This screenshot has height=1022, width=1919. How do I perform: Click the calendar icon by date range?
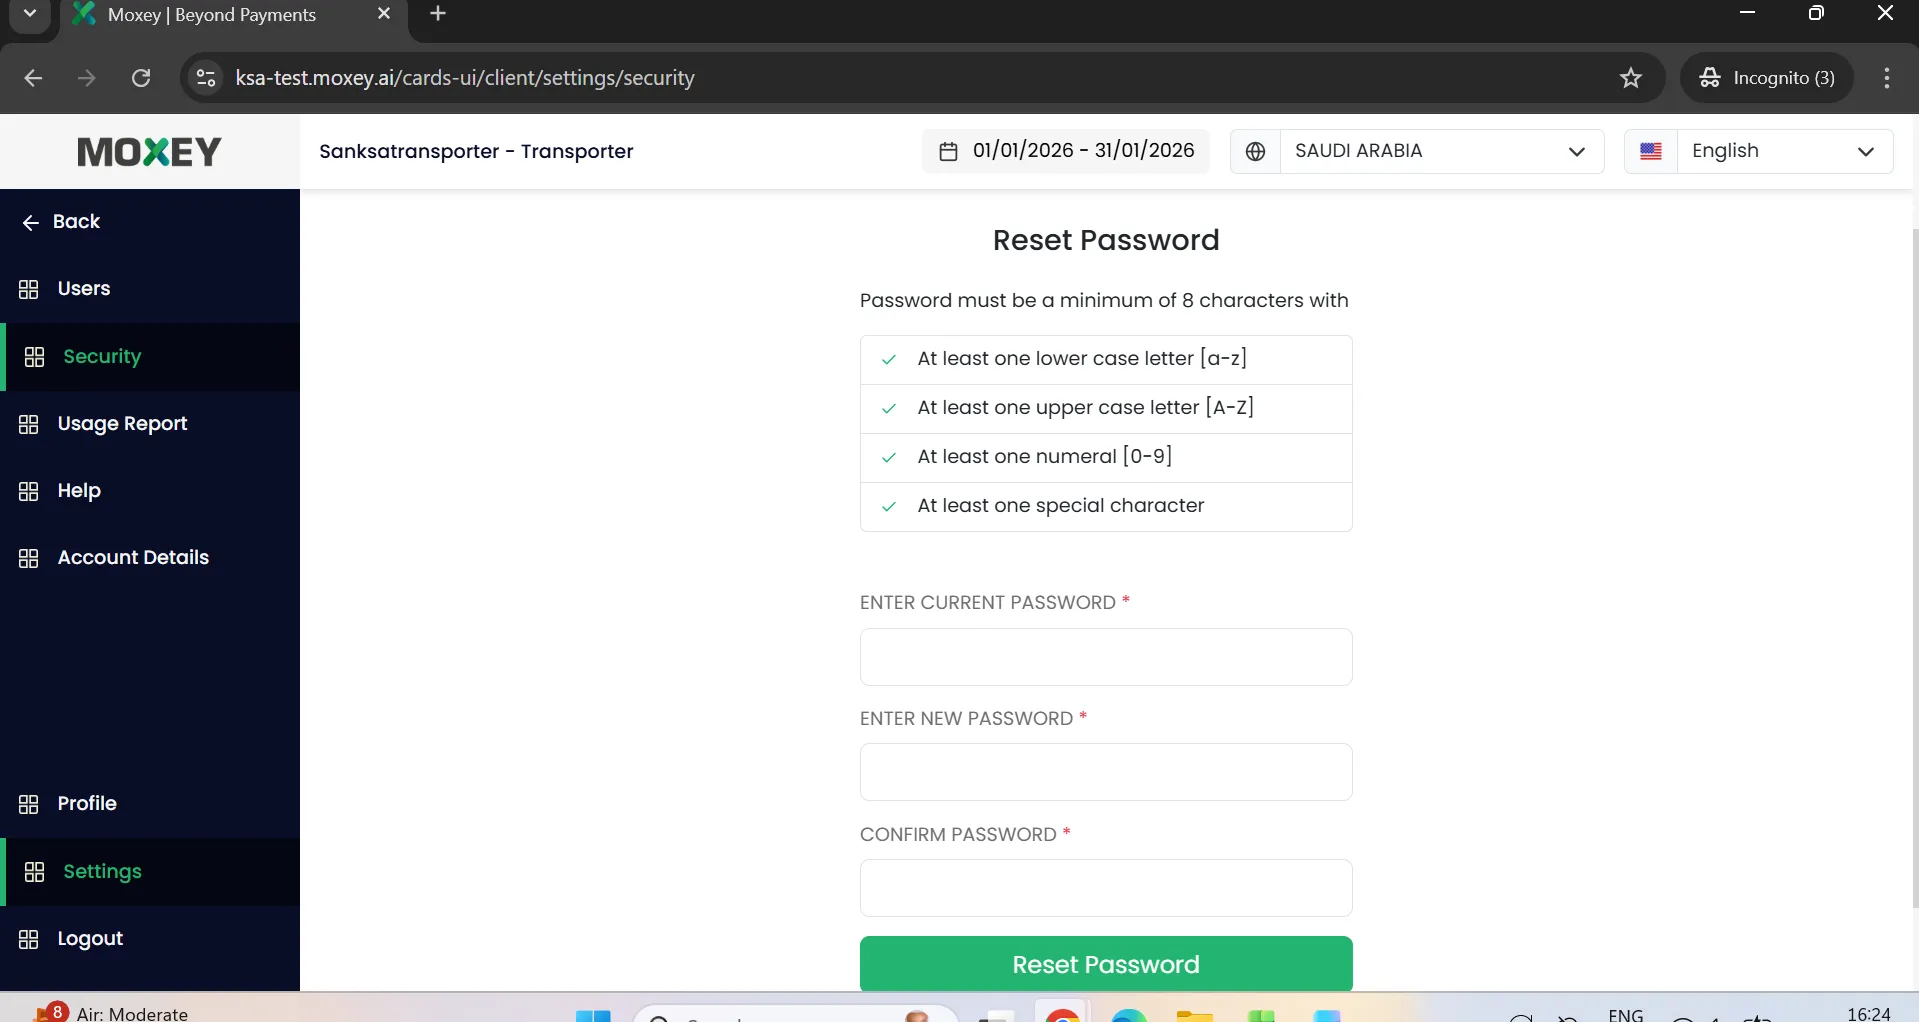948,151
